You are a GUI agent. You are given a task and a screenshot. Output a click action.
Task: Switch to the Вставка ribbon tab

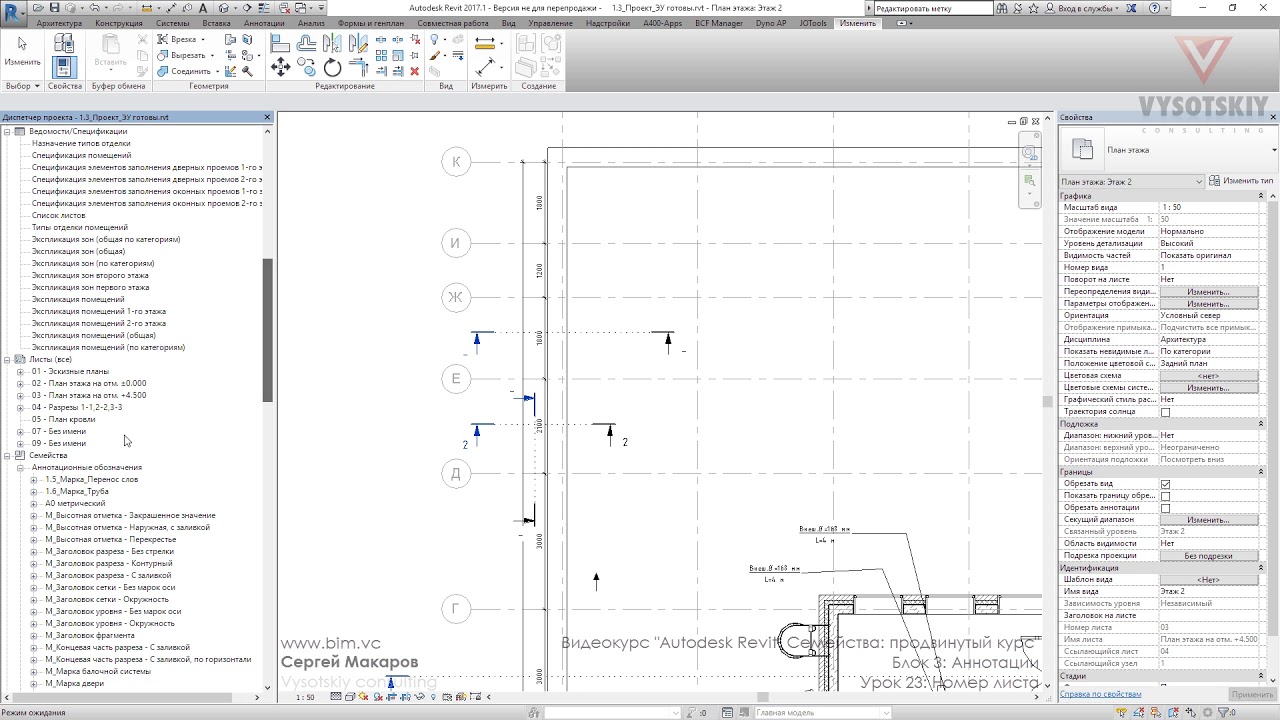216,23
